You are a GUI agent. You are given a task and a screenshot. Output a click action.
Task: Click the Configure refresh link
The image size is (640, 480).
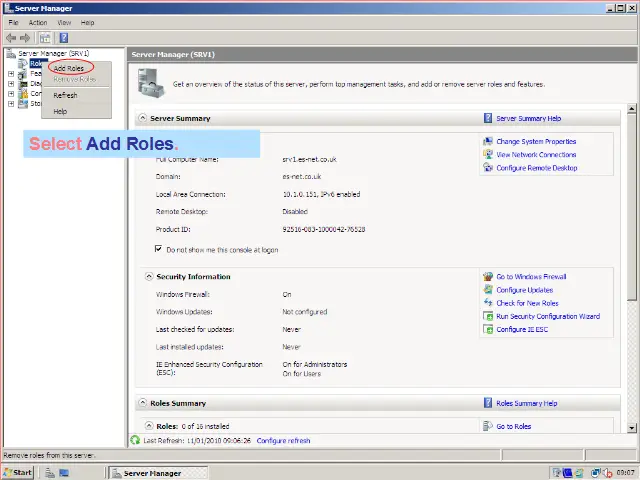pos(283,441)
